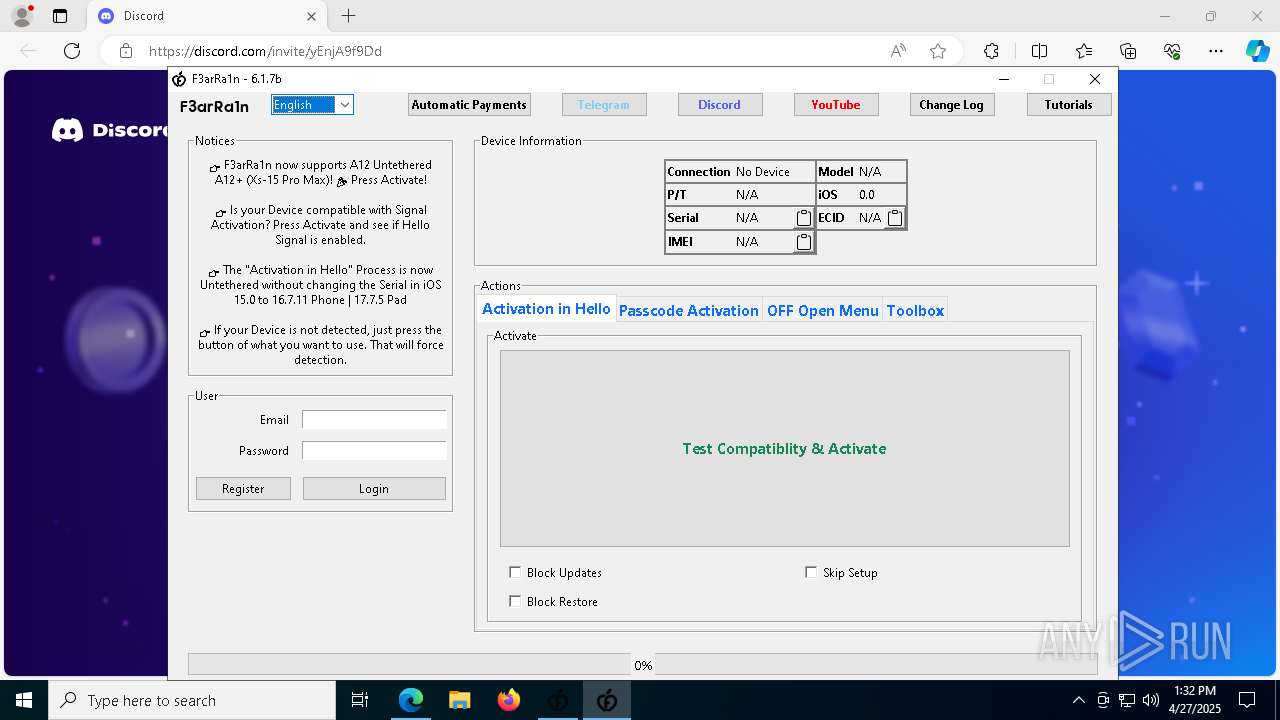Open Task View on taskbar
Viewport: 1280px width, 720px height.
pos(360,700)
